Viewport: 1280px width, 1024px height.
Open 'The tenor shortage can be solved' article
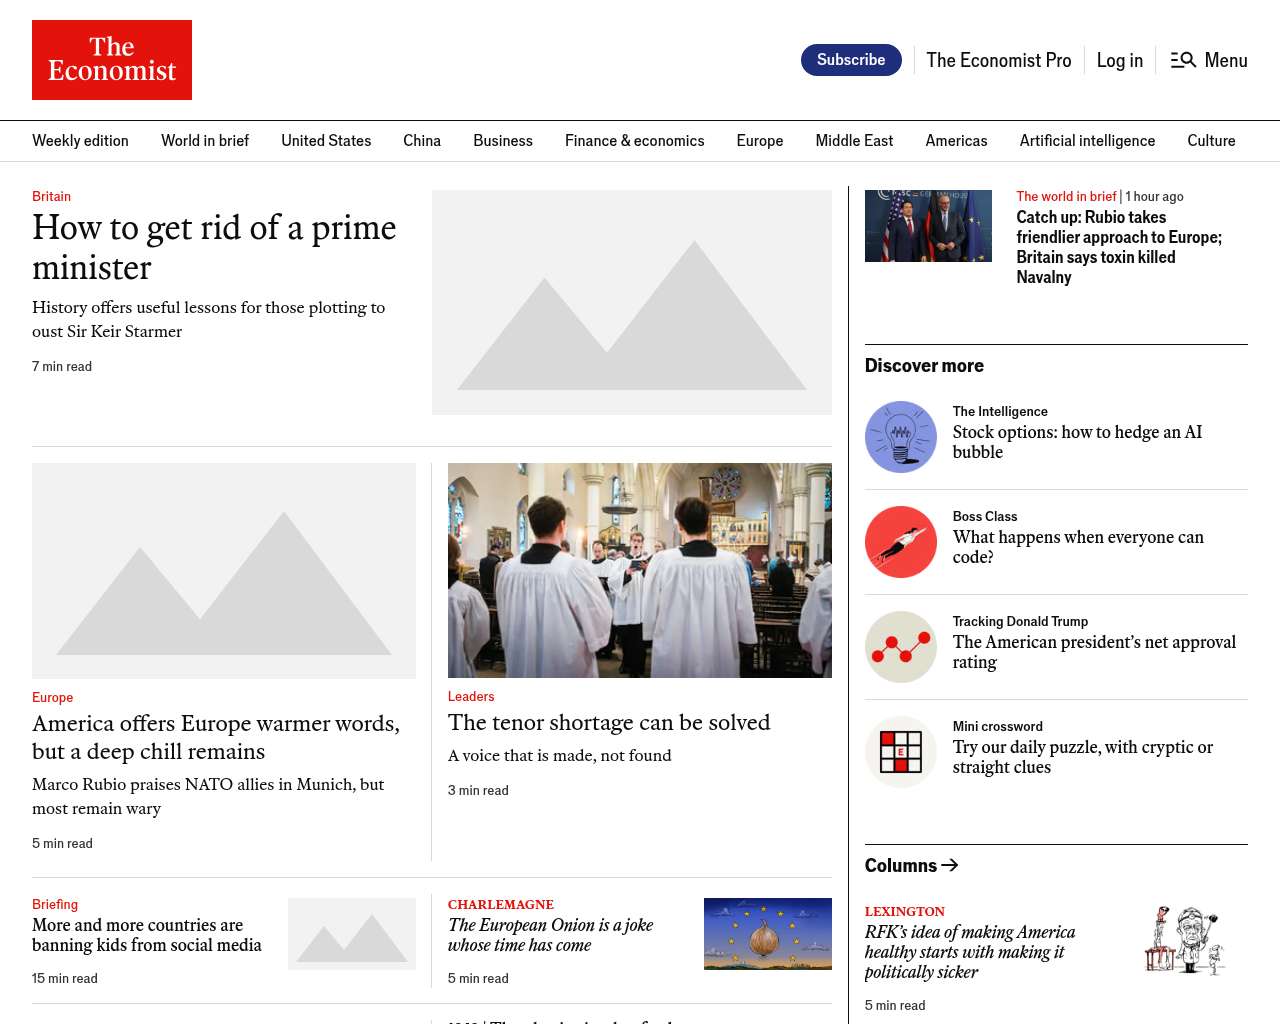pos(608,722)
